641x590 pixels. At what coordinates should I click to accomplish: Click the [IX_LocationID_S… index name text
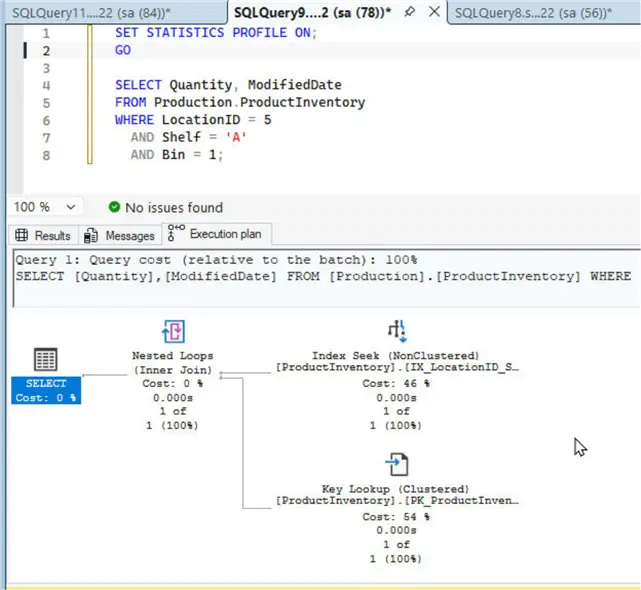pyautogui.click(x=462, y=367)
